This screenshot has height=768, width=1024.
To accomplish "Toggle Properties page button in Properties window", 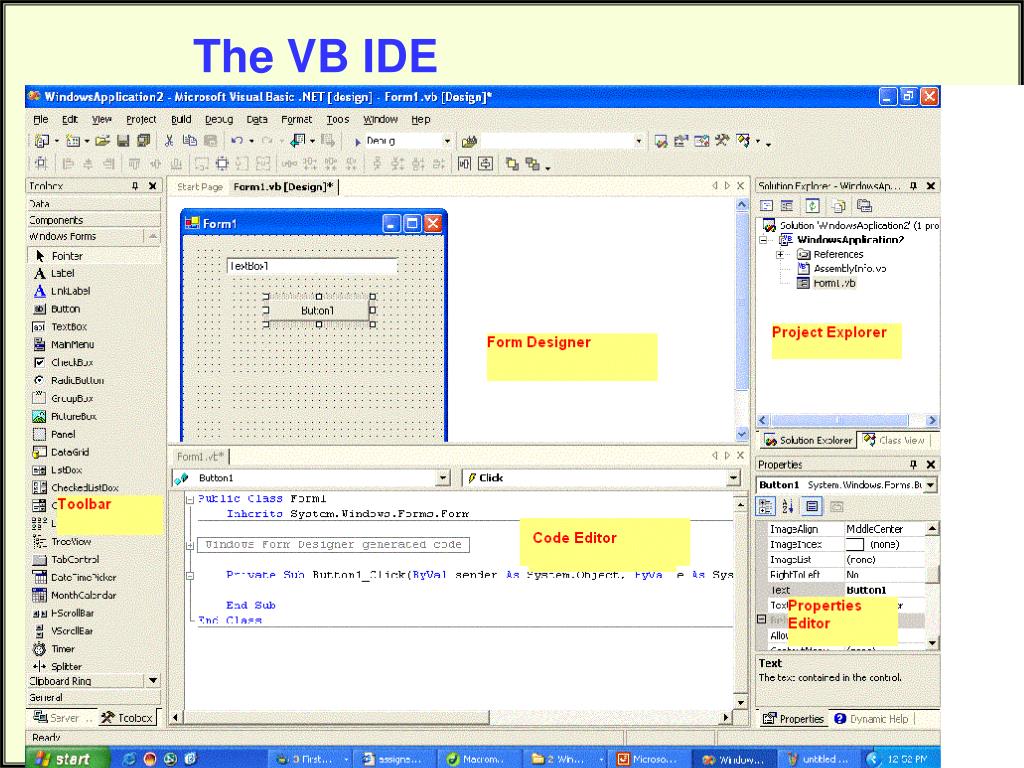I will click(x=812, y=506).
